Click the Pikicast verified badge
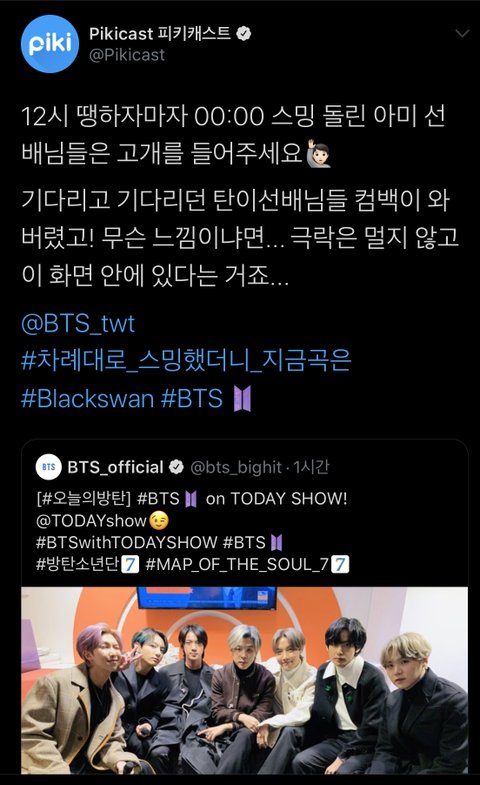Image resolution: width=480 pixels, height=785 pixels. pyautogui.click(x=243, y=34)
